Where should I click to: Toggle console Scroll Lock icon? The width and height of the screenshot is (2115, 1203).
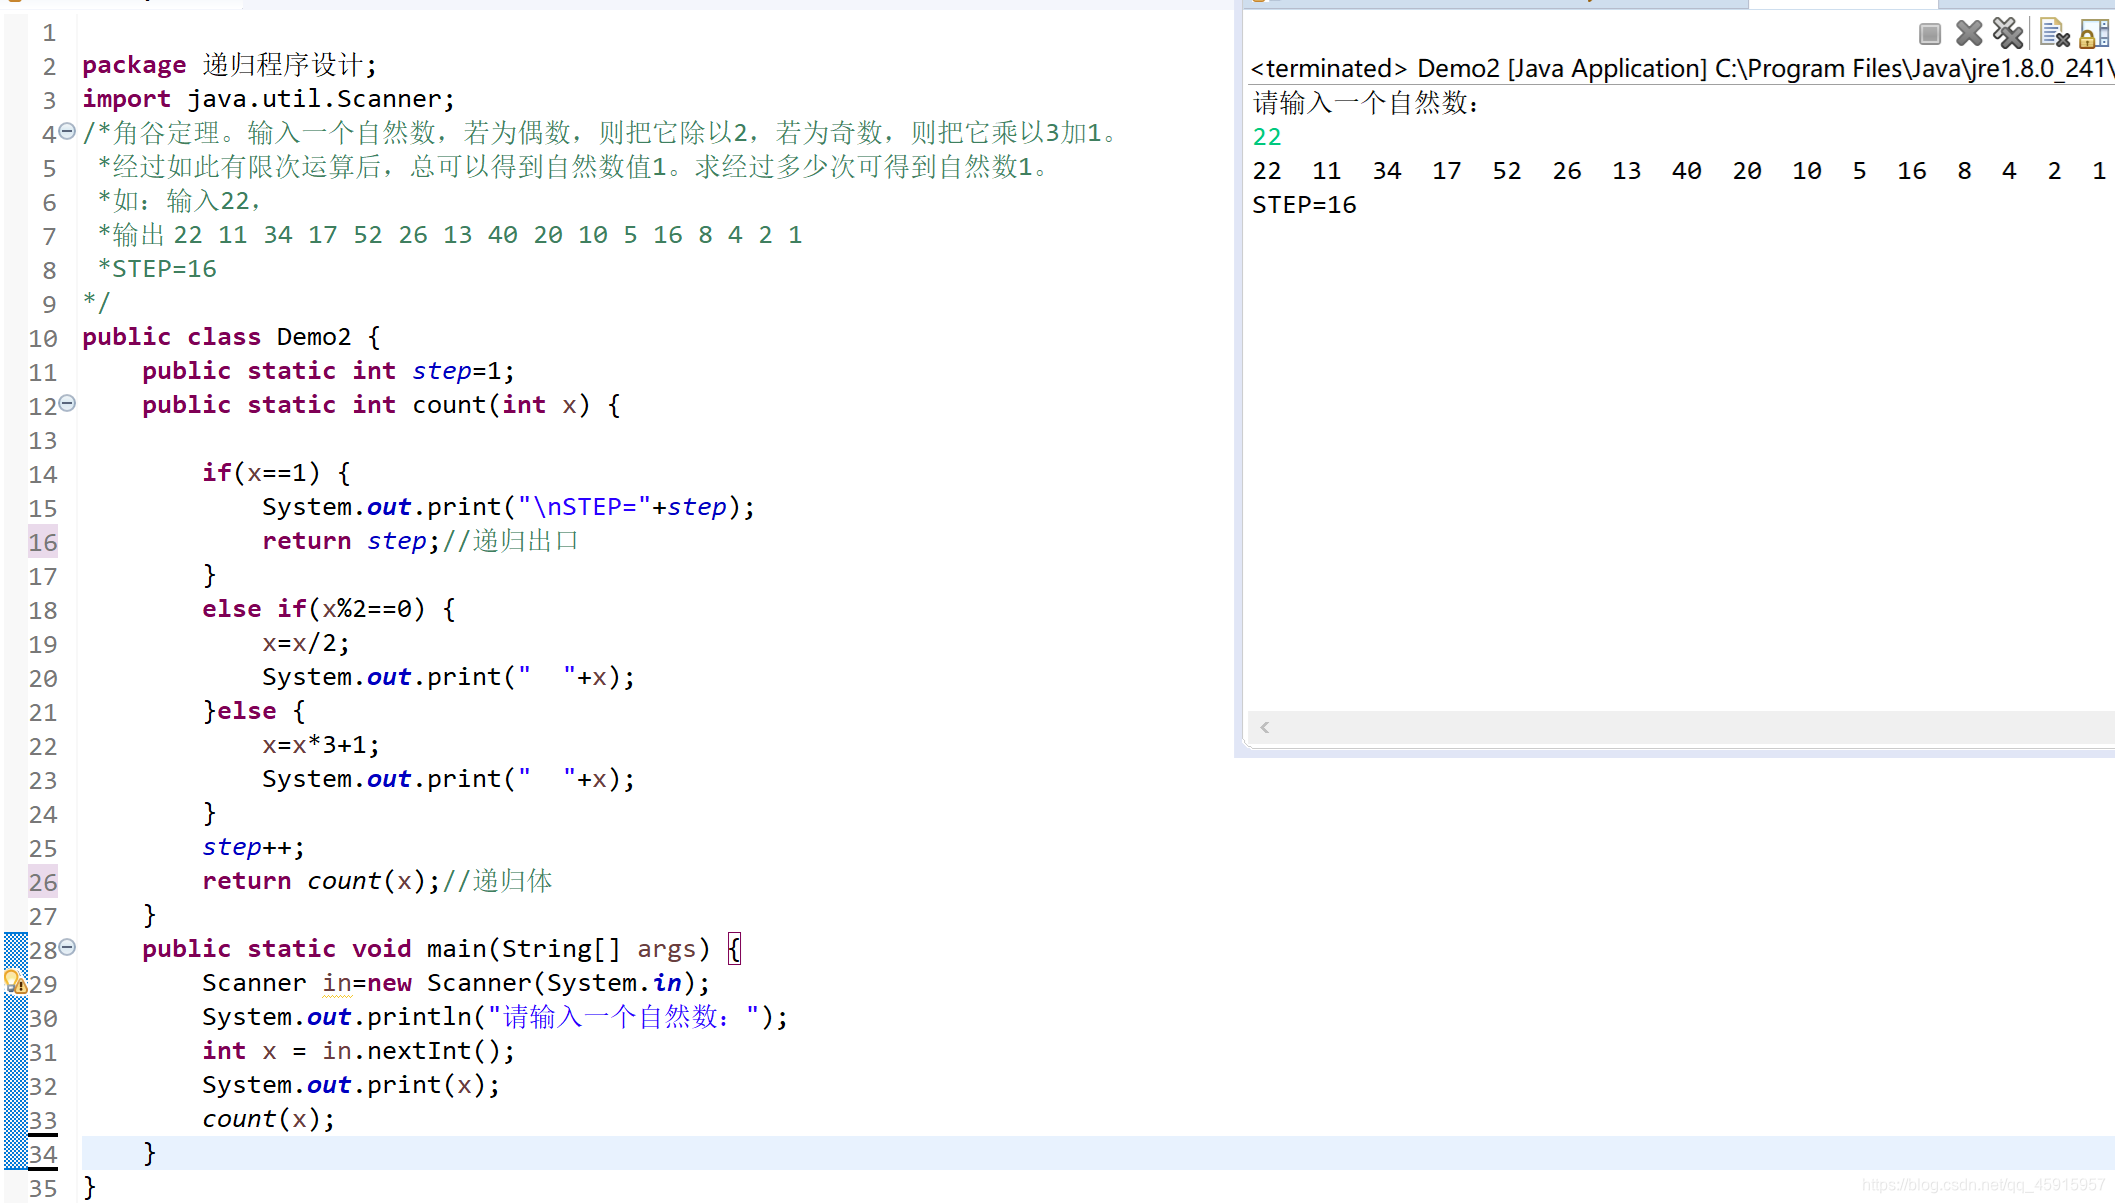point(2094,34)
